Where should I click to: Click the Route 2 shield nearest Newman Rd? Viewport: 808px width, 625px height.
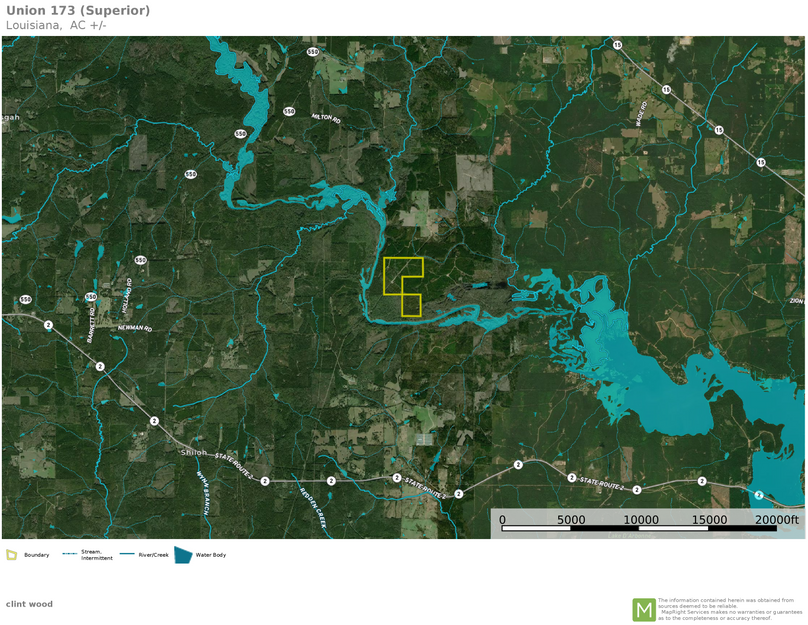click(100, 367)
